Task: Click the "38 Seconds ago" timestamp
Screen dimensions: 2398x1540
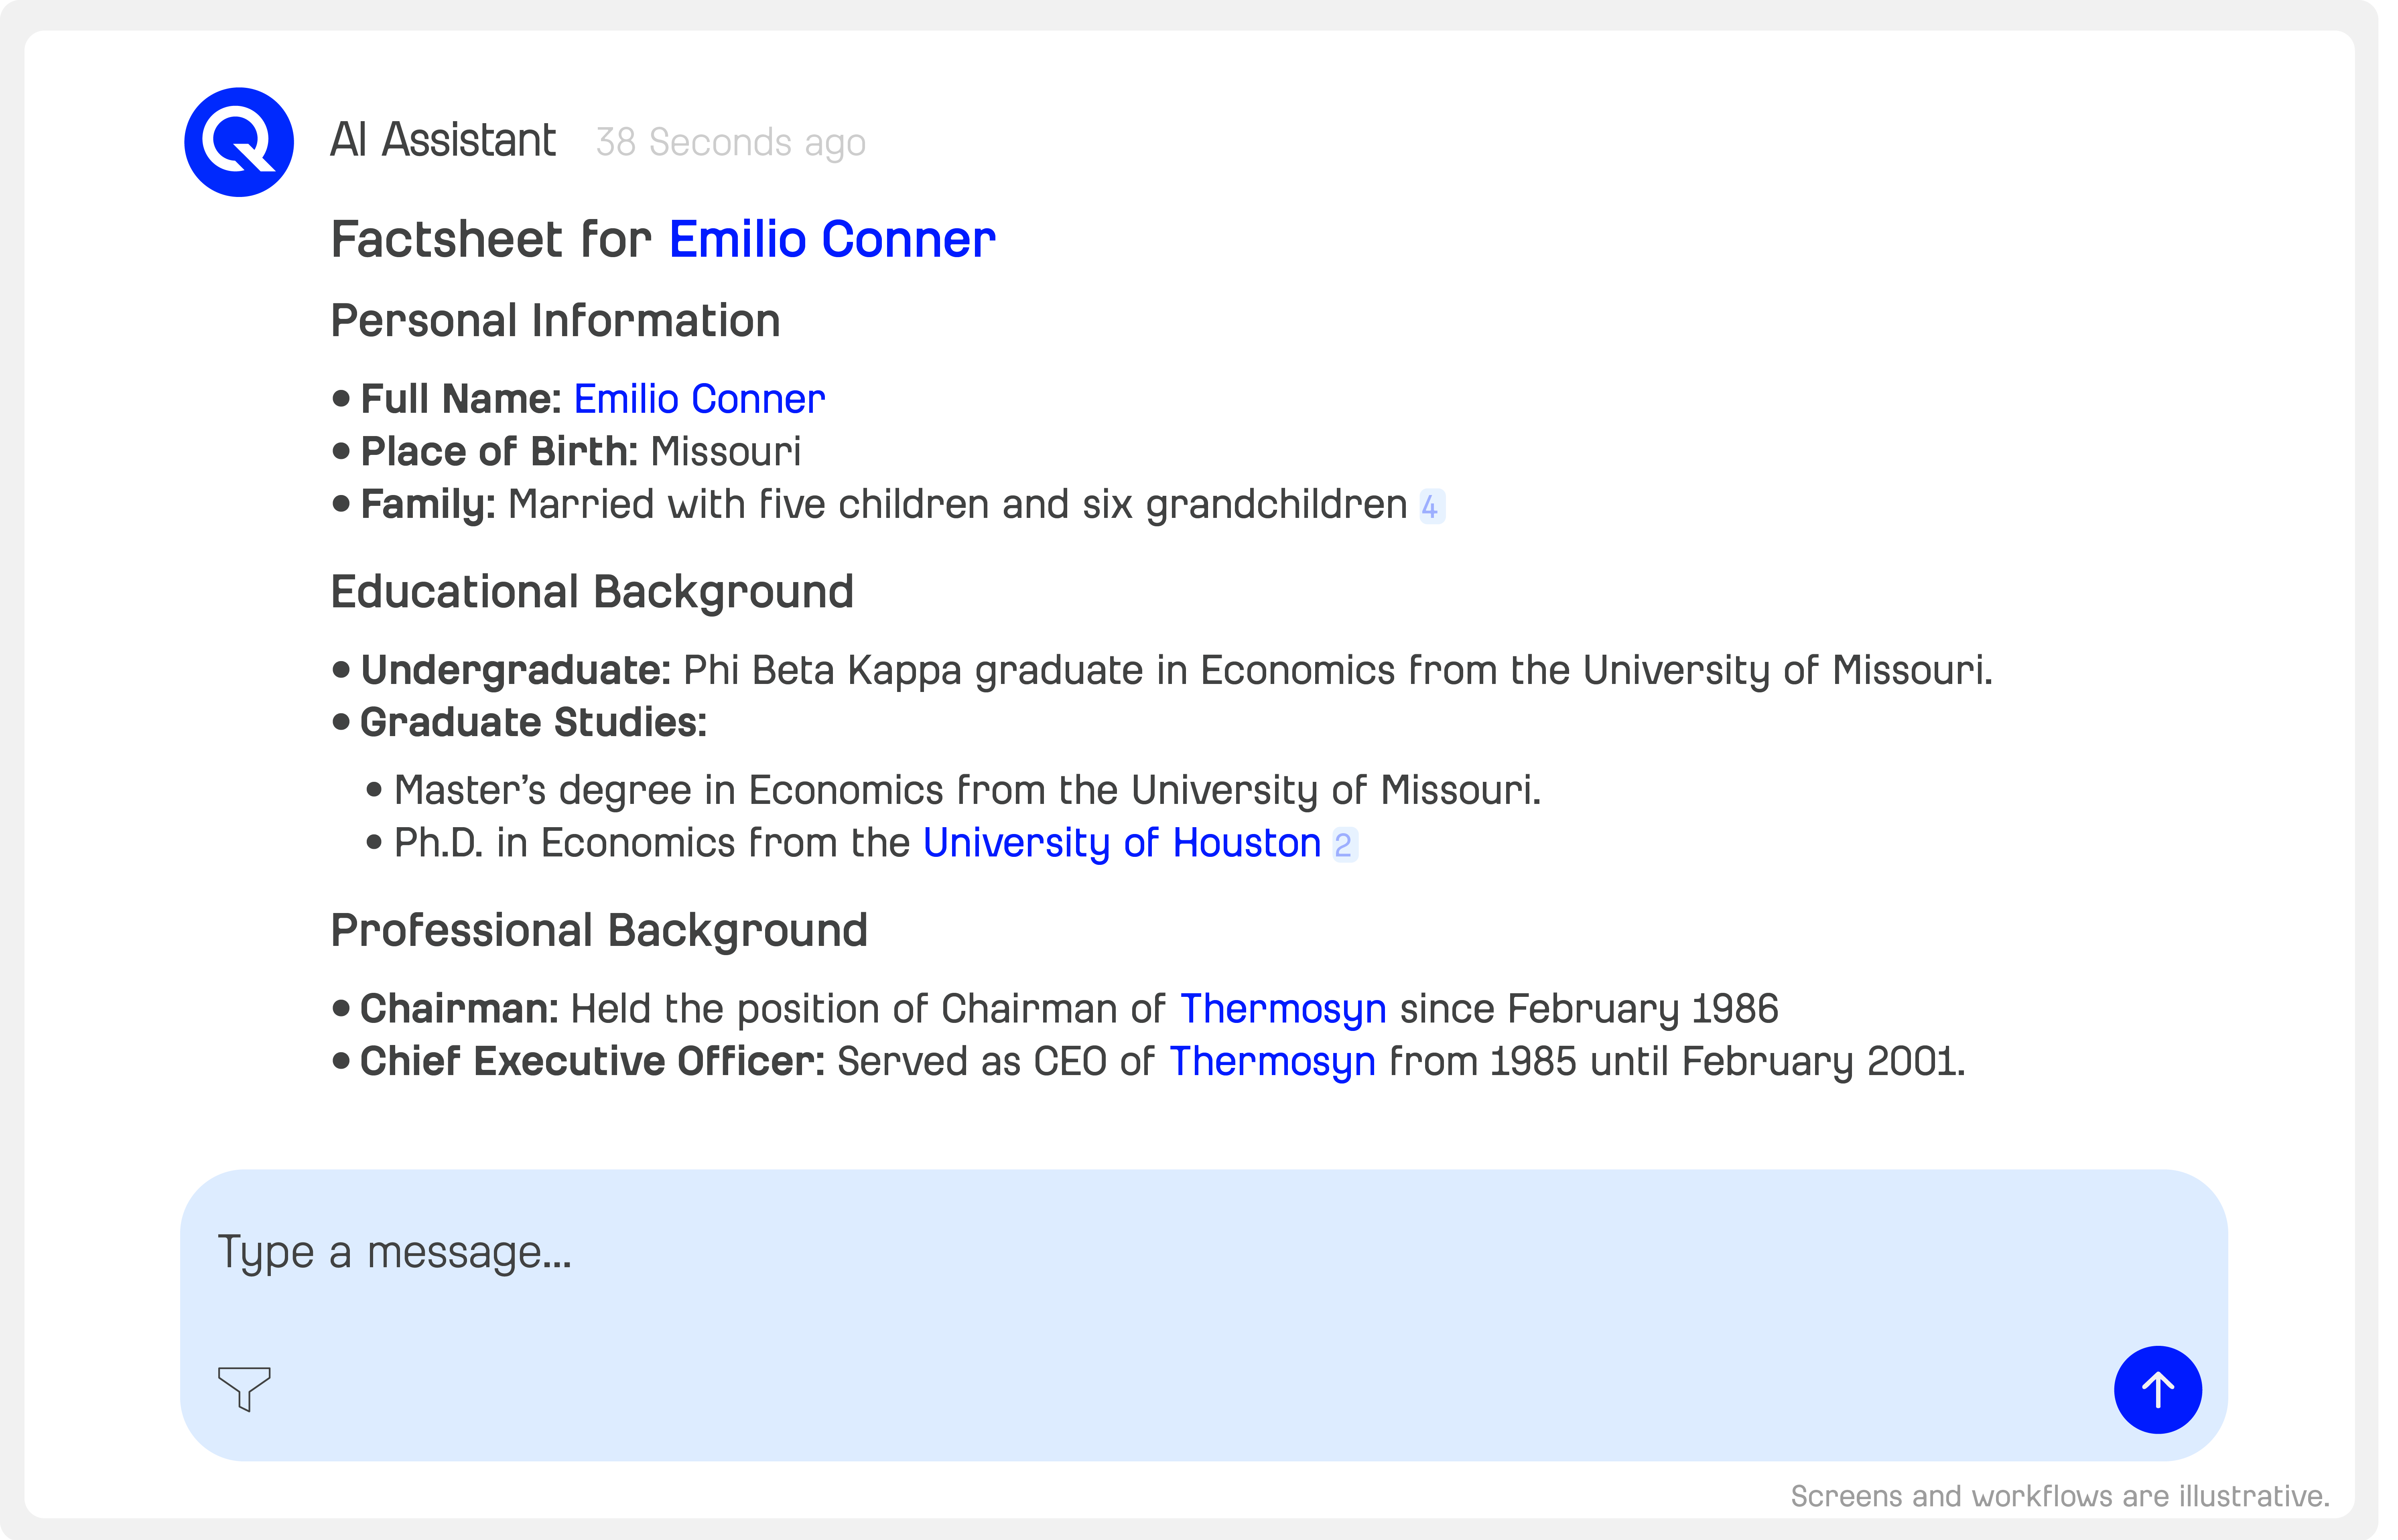Action: pos(731,142)
